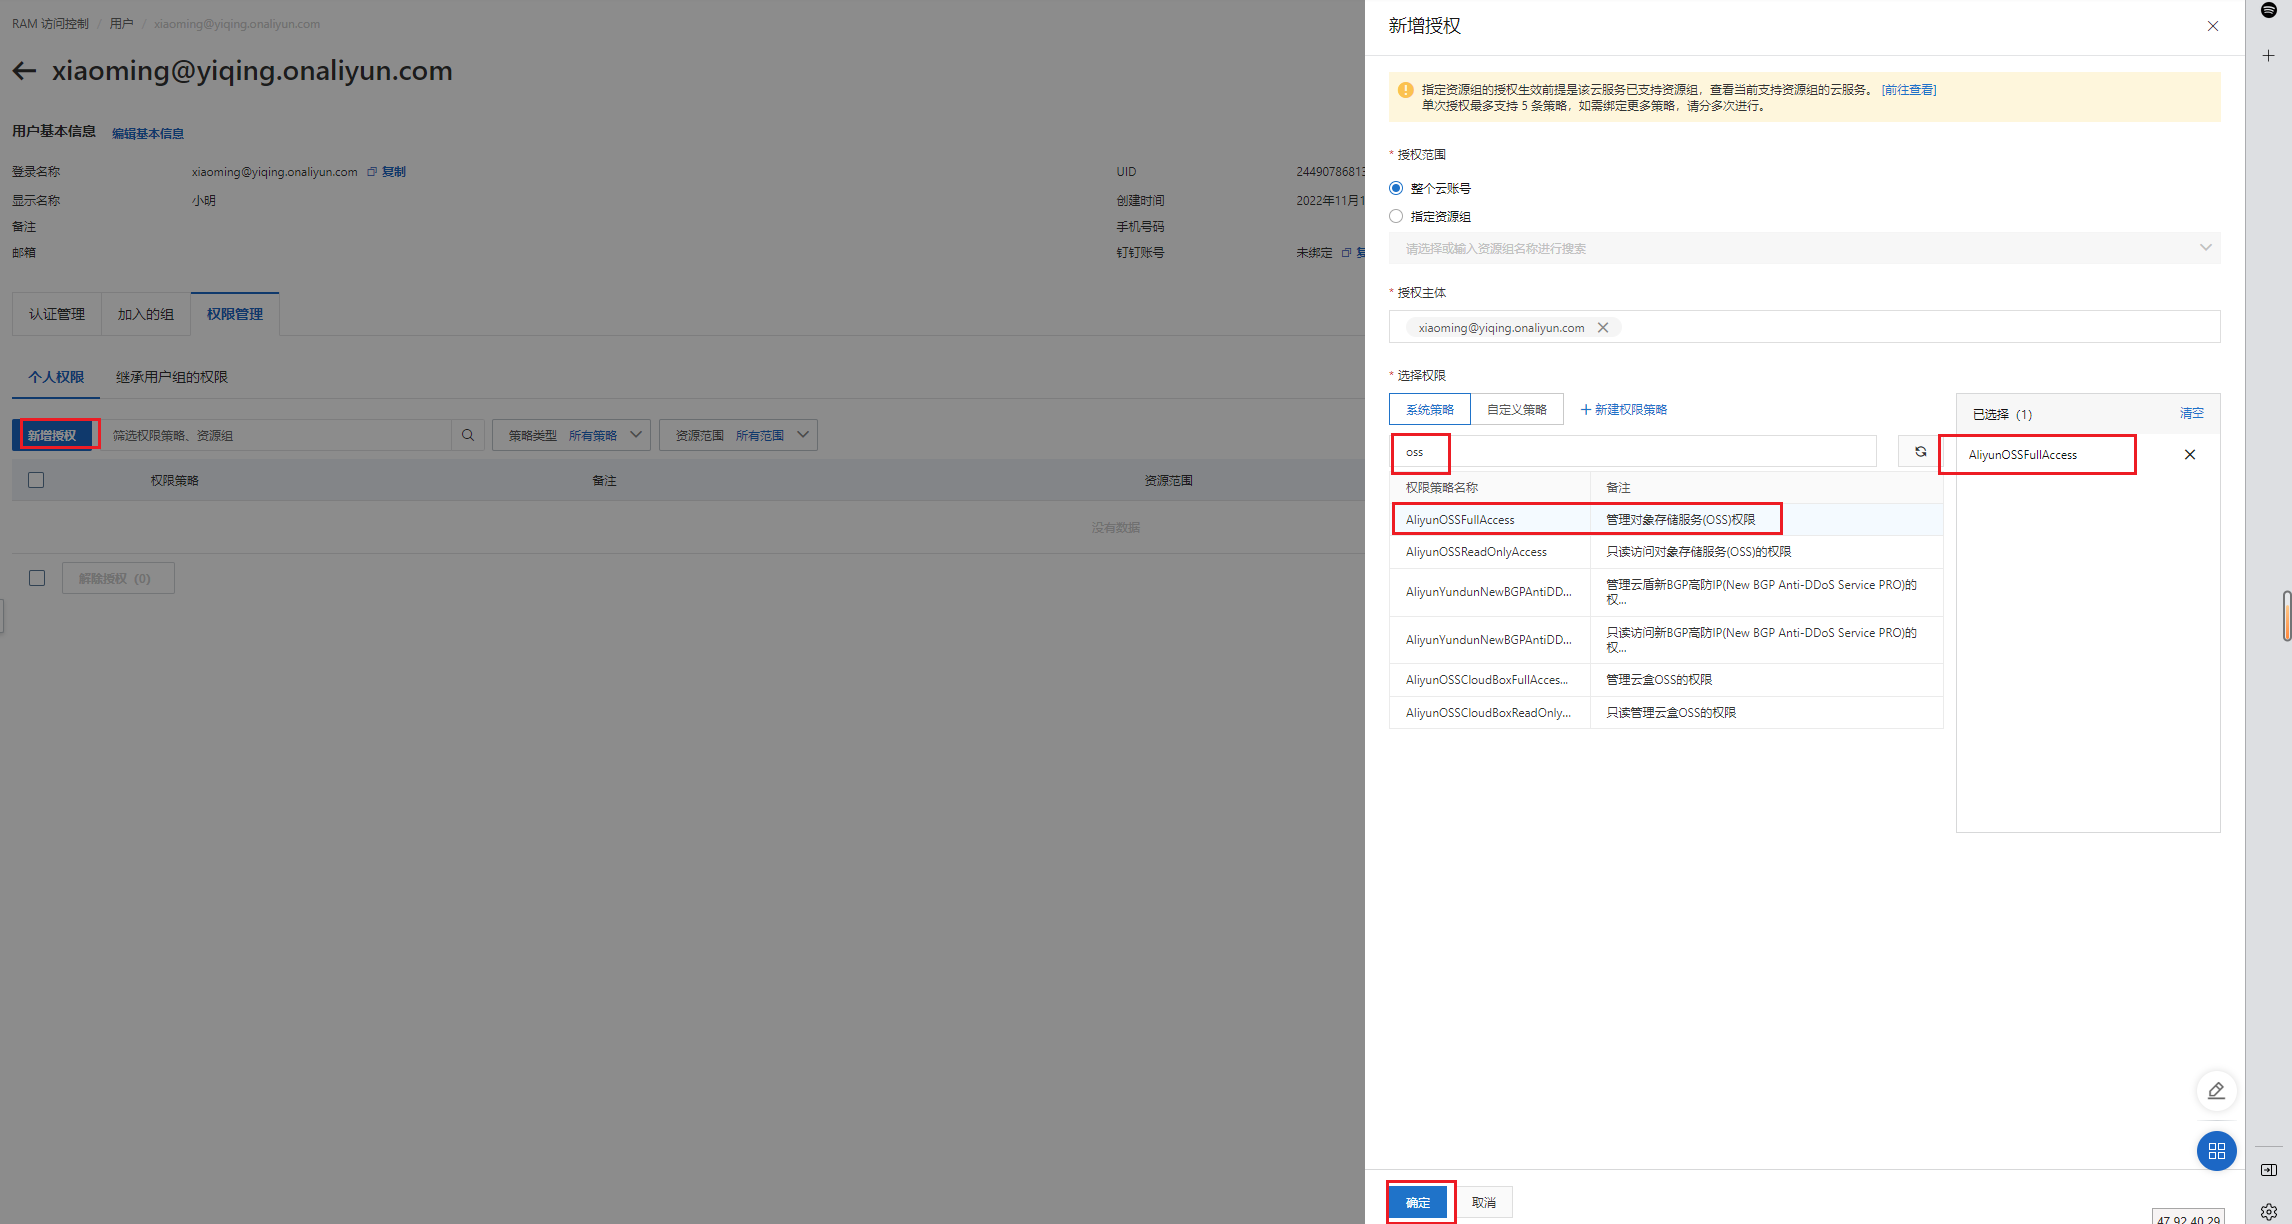Viewport: 2292px width, 1224px height.
Task: Expand the 策略类型 所有策略 dropdown
Action: (x=571, y=435)
